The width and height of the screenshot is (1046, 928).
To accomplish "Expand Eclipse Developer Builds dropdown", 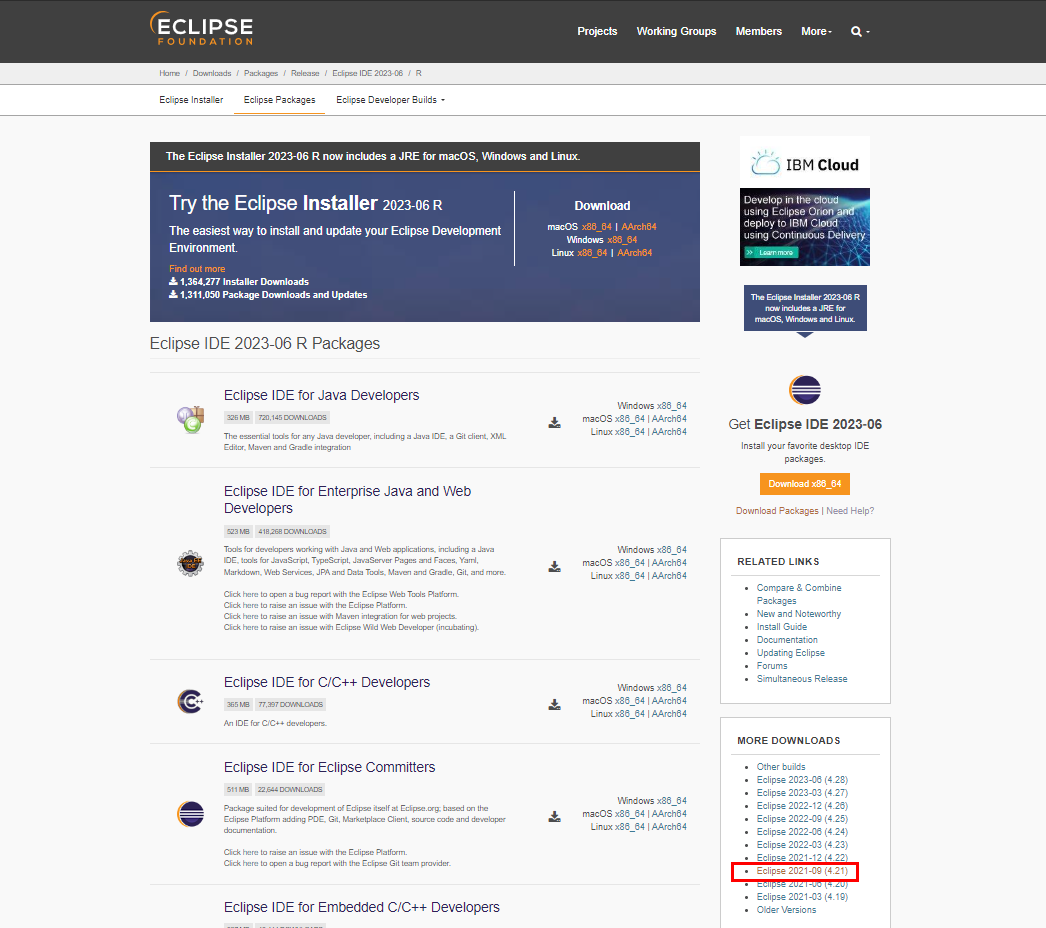I will pyautogui.click(x=390, y=100).
